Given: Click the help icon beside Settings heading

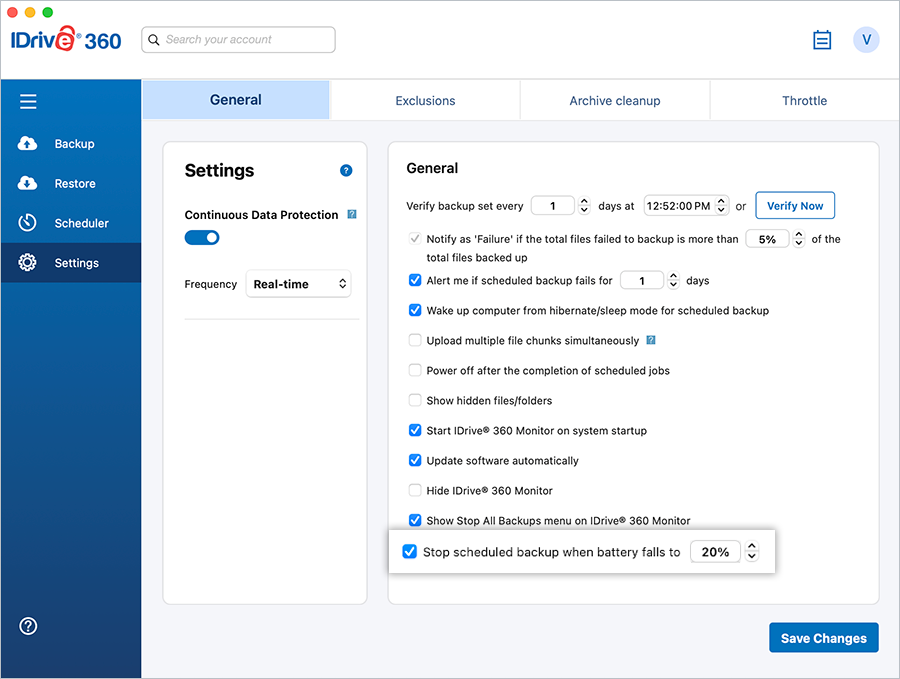Looking at the screenshot, I should coord(346,171).
